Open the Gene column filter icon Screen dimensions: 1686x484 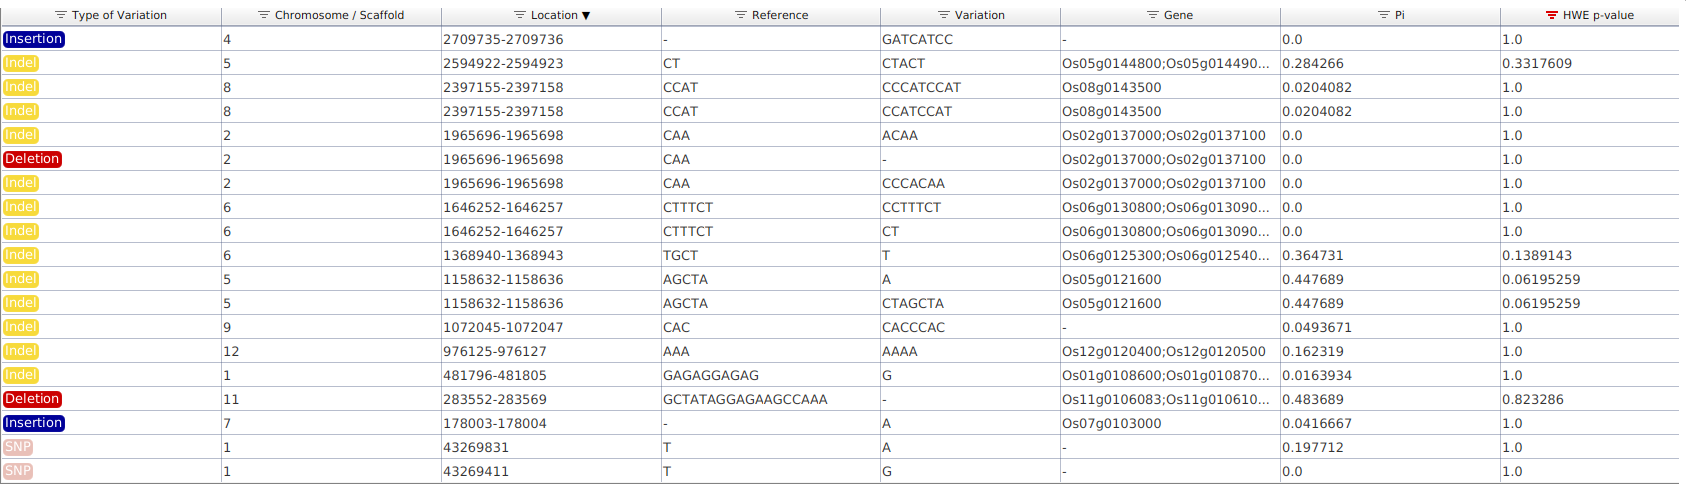coord(1153,15)
